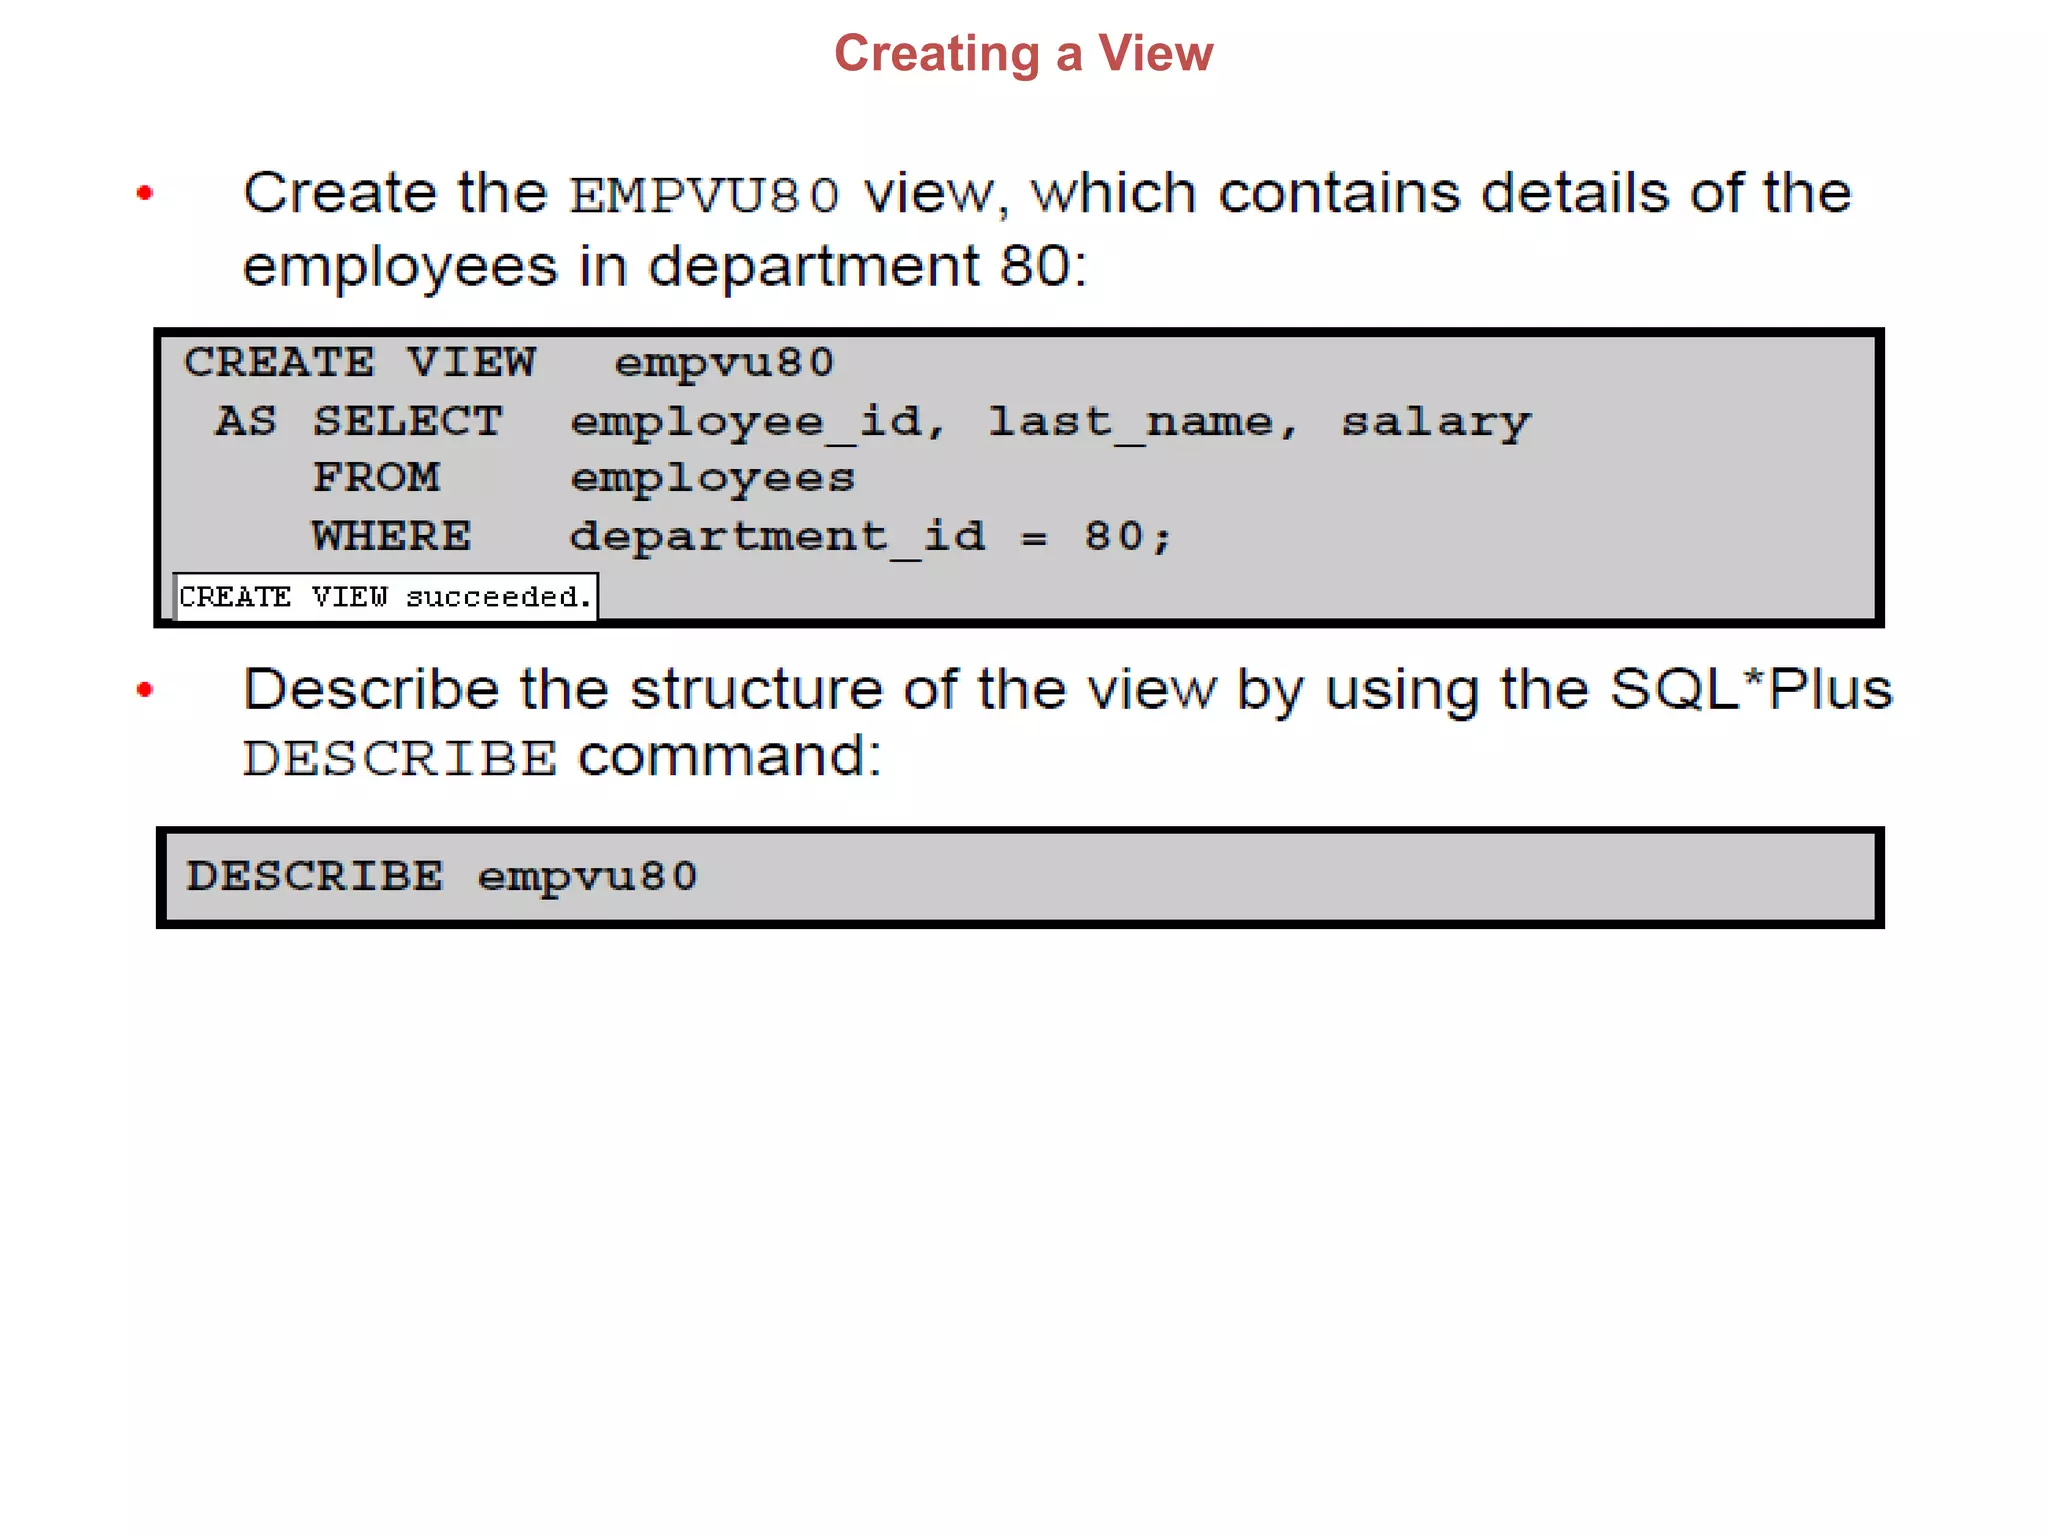Screen dimensions: 2048x1536
Task: Click 'CREATE VIEW' keyword in code box
Action: pyautogui.click(x=360, y=362)
